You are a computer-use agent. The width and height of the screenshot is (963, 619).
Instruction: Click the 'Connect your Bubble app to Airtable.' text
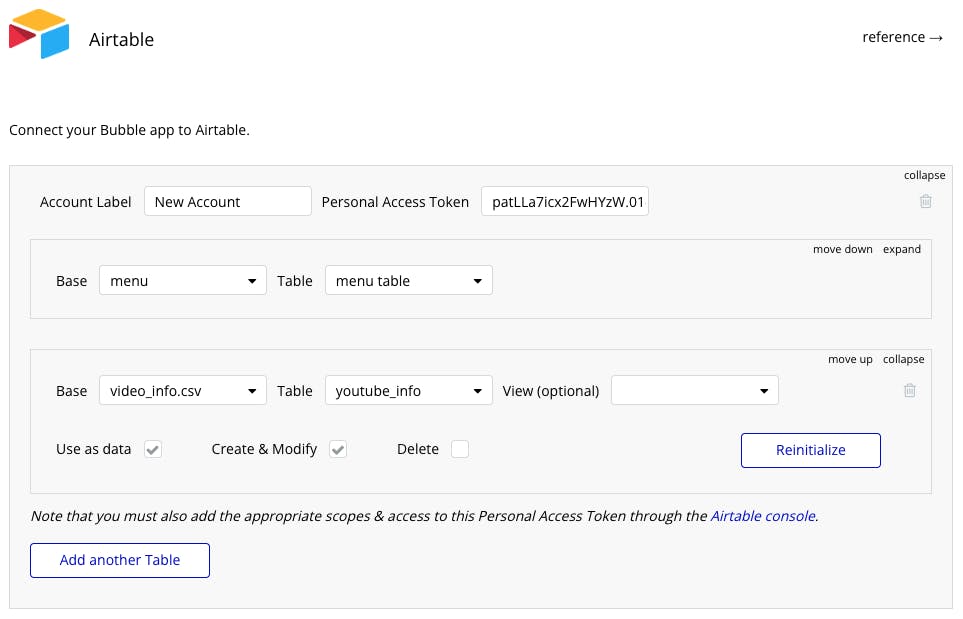(x=129, y=130)
